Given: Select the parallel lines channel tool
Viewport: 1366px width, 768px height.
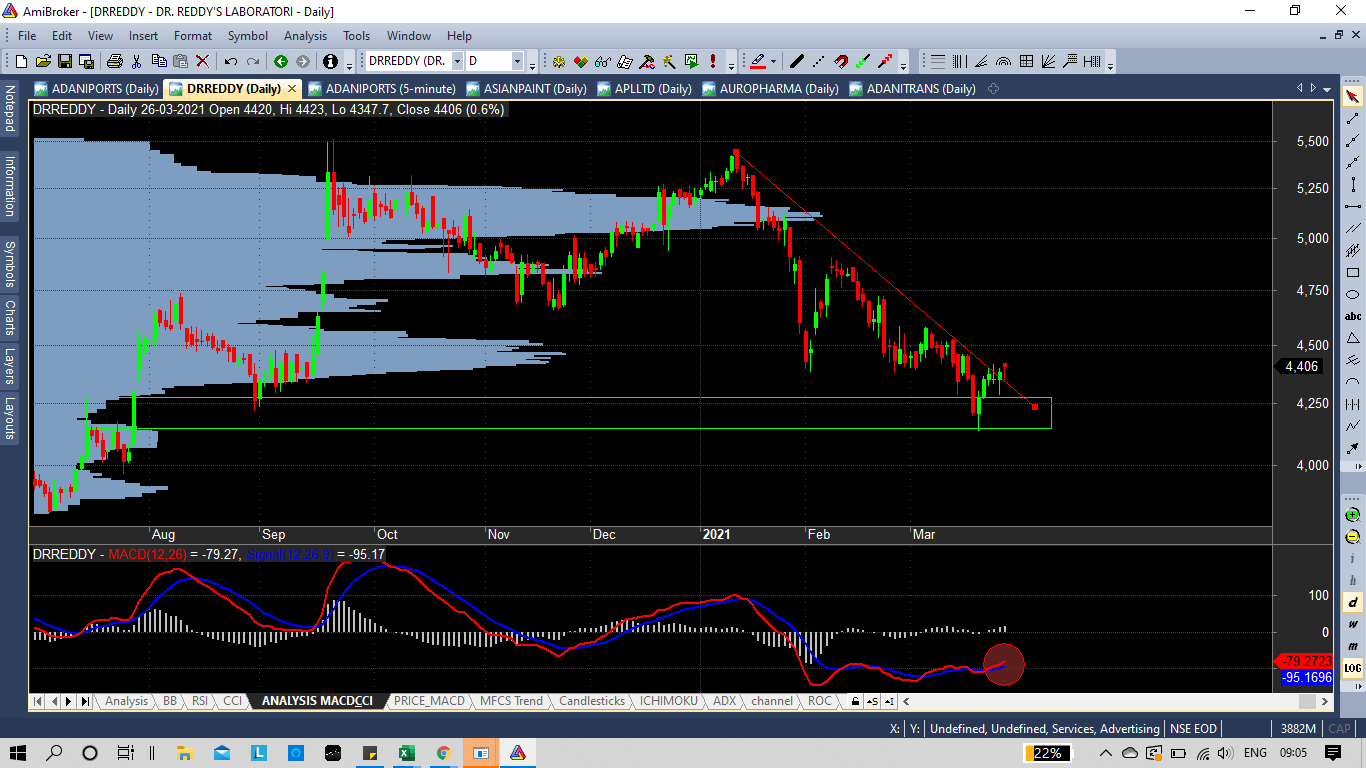Looking at the screenshot, I should [1352, 228].
